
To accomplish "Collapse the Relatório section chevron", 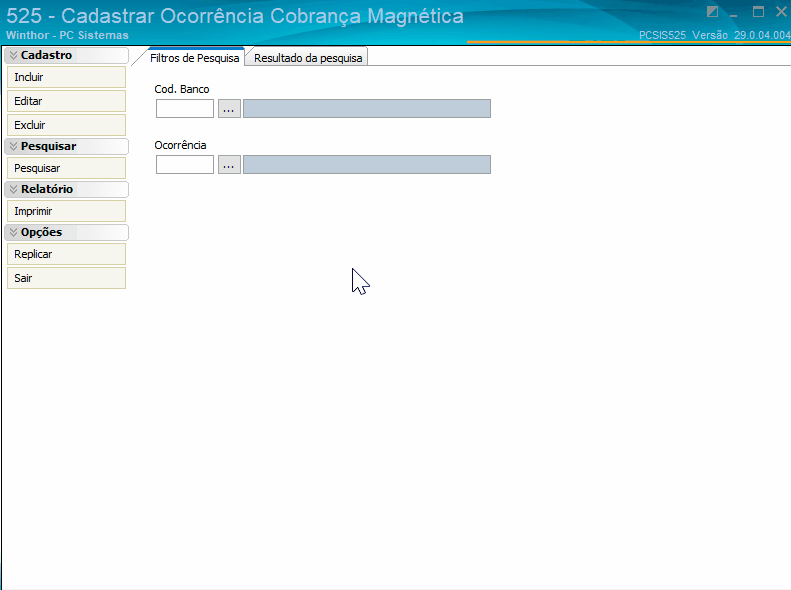I will tap(14, 189).
